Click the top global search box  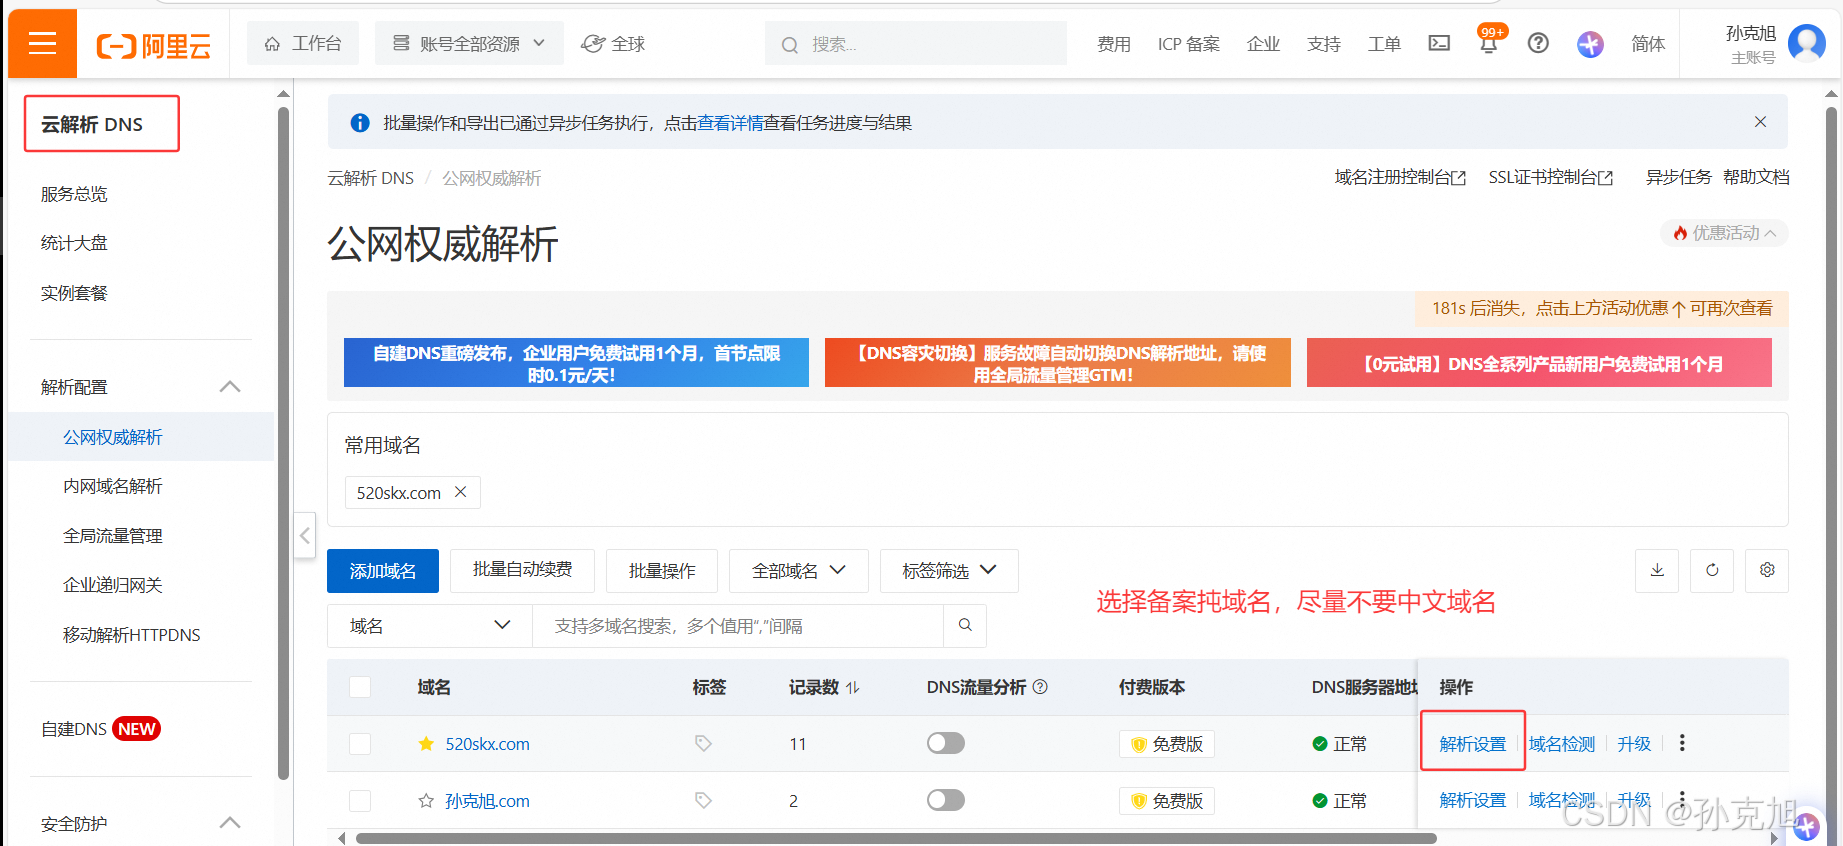coord(916,44)
